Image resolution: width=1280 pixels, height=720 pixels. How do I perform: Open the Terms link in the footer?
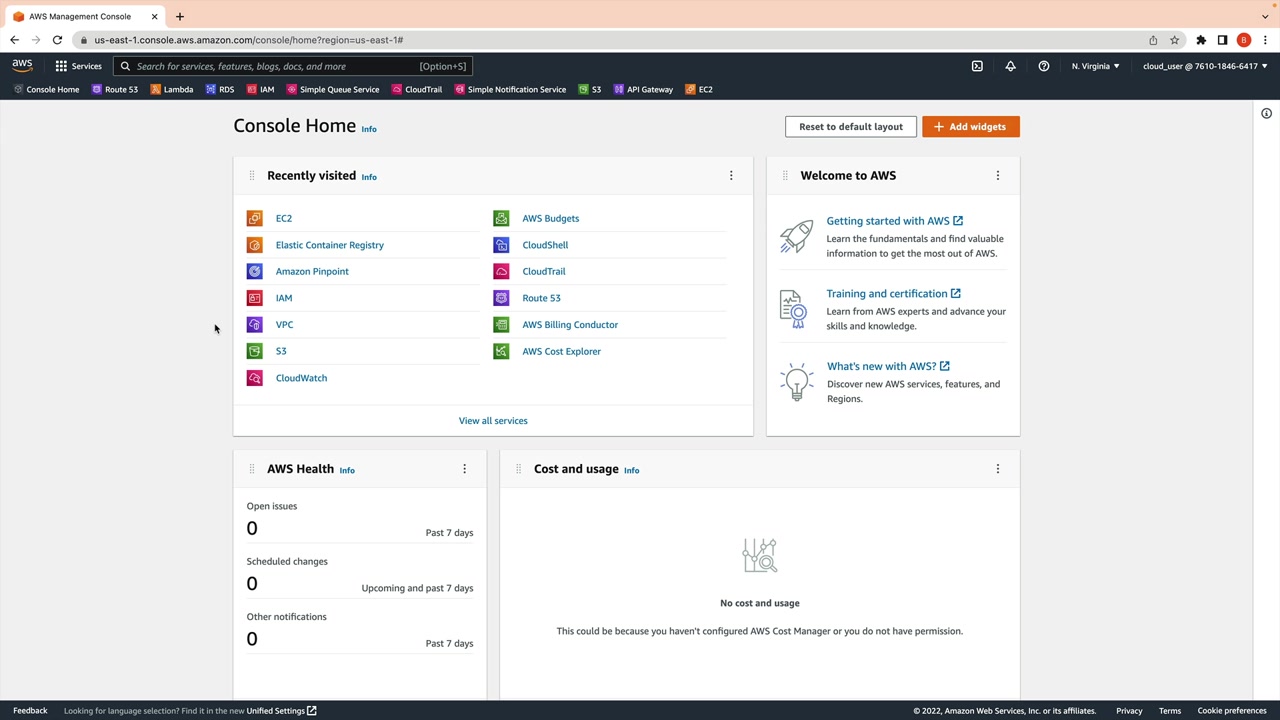coord(1170,711)
